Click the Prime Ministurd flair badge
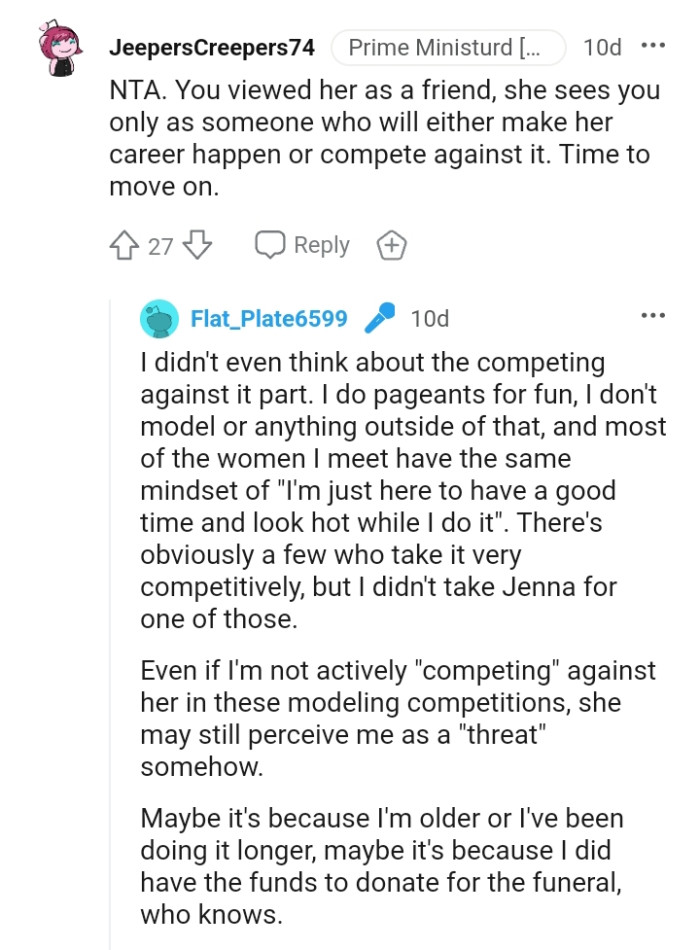 (447, 46)
